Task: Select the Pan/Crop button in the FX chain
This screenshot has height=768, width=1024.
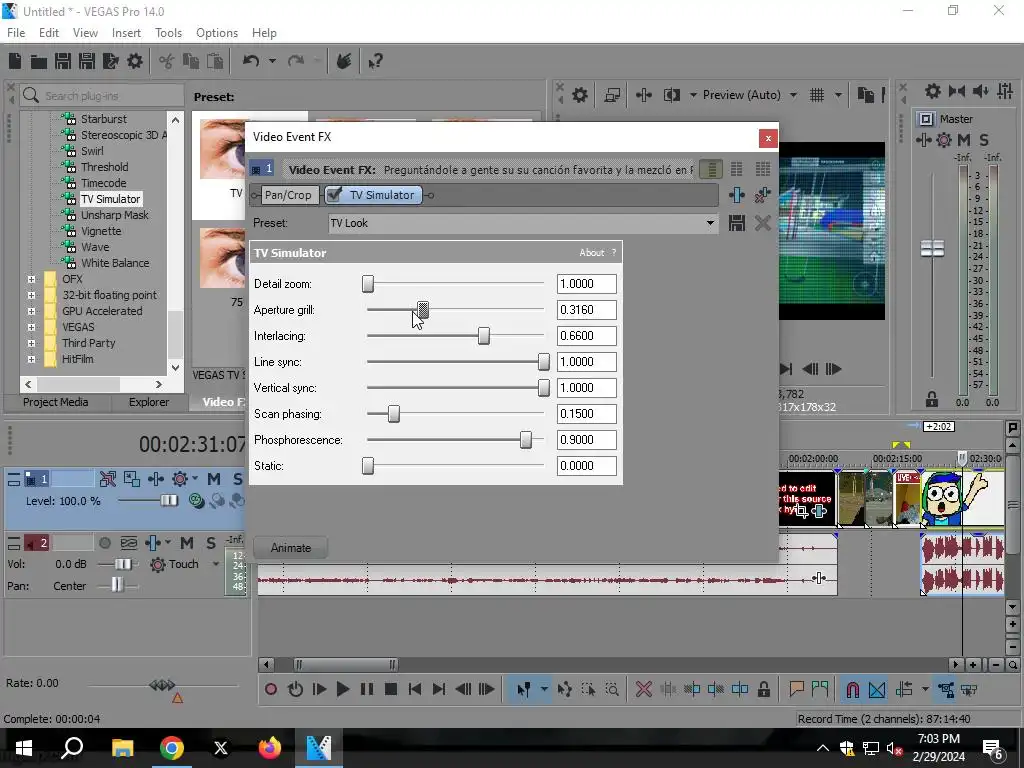Action: tap(288, 195)
